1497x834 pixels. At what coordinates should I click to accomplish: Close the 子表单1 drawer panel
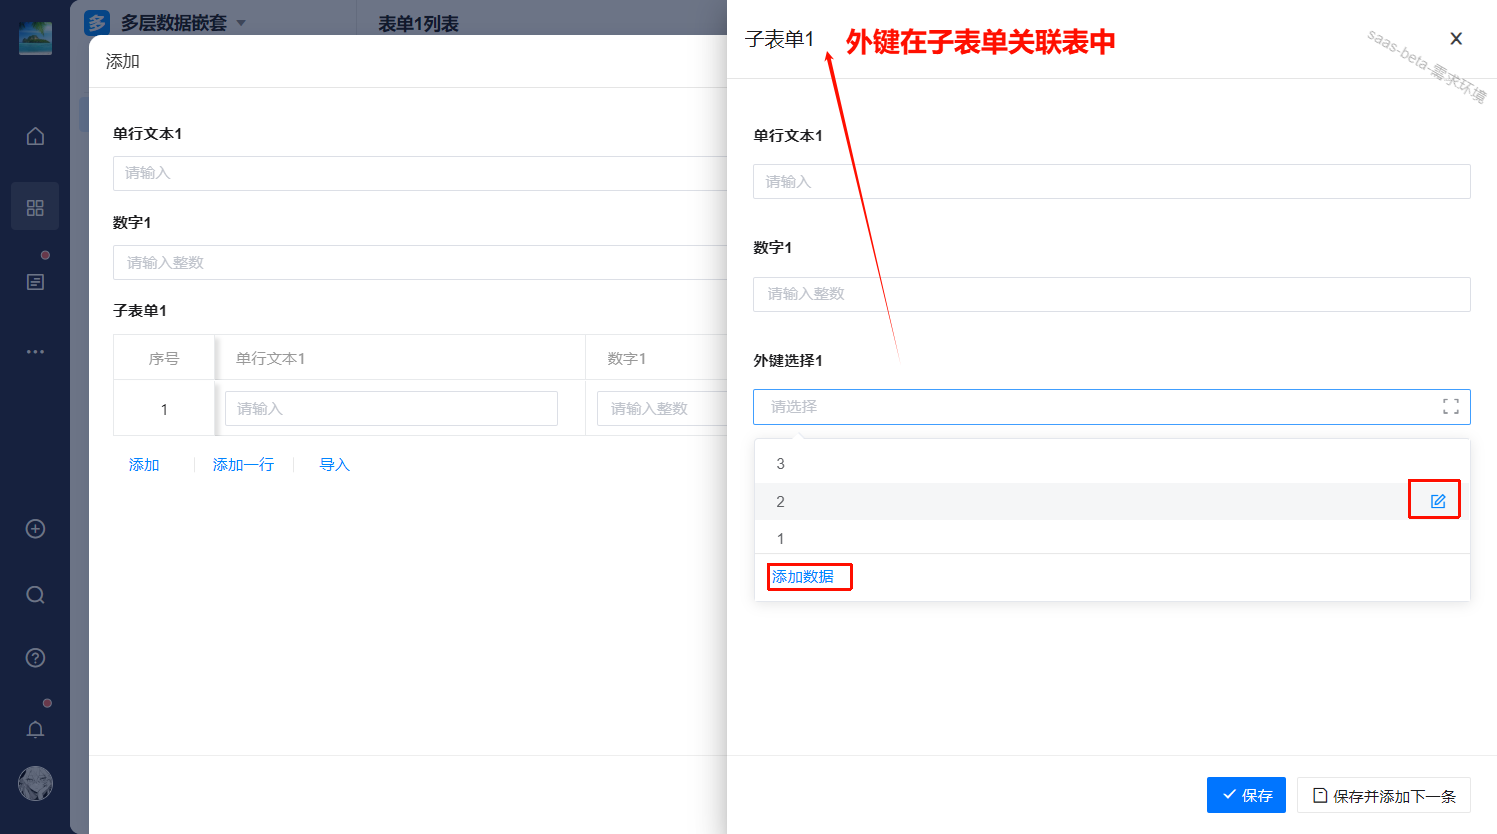pos(1456,39)
